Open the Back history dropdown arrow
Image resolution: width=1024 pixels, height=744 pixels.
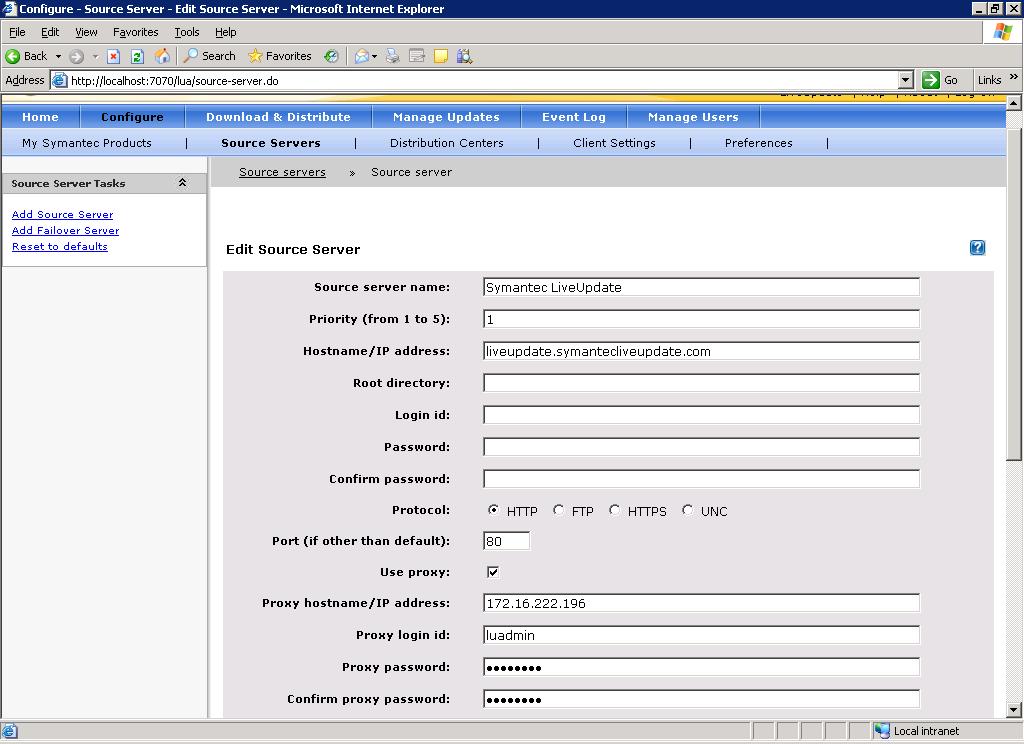pos(58,56)
